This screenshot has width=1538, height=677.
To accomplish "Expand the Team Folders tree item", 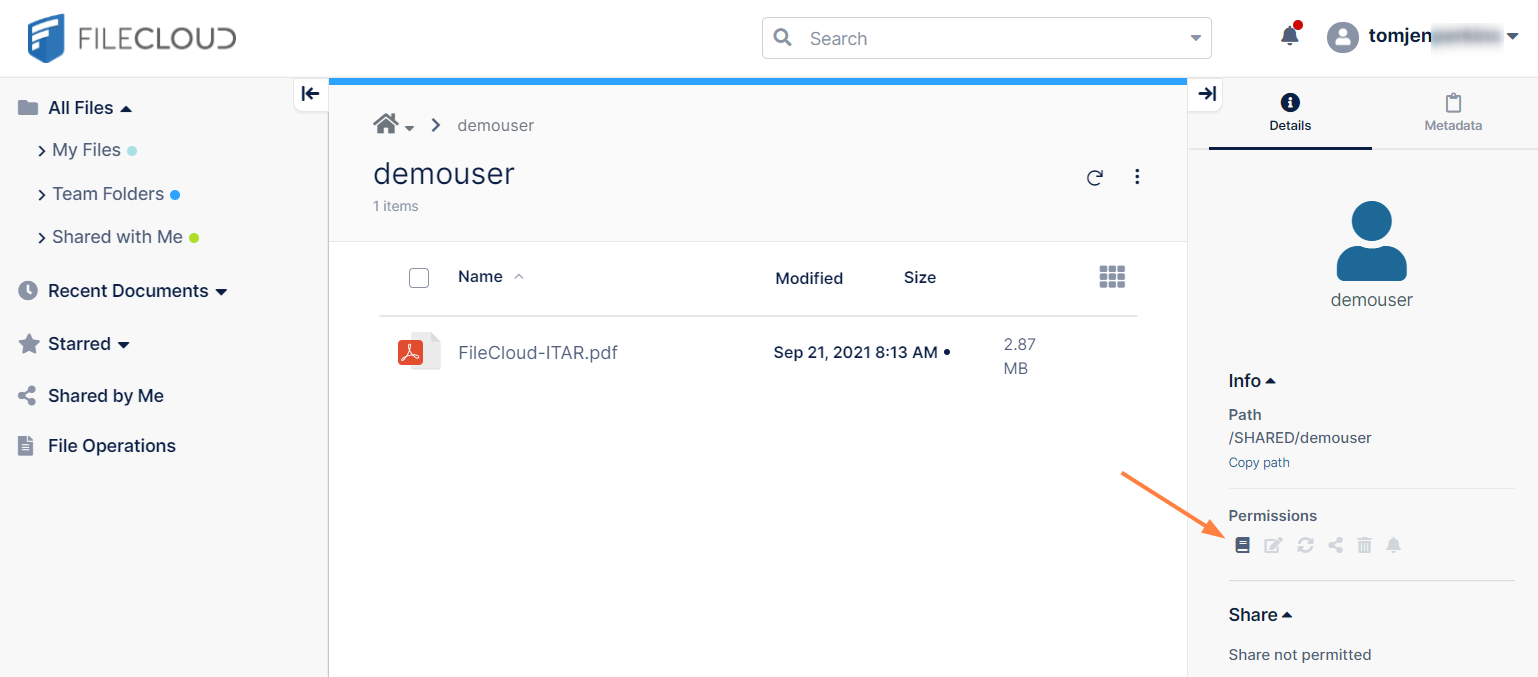I will pos(42,195).
